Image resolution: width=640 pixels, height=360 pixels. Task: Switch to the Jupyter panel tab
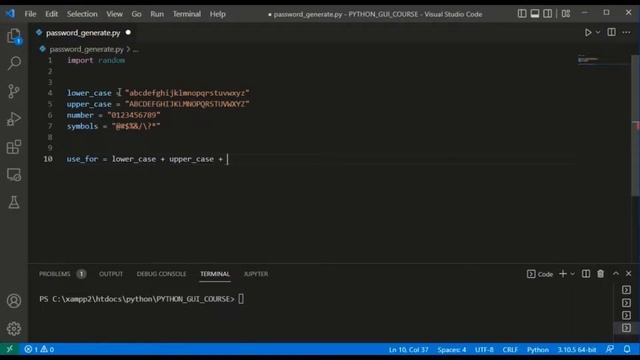[x=256, y=274]
